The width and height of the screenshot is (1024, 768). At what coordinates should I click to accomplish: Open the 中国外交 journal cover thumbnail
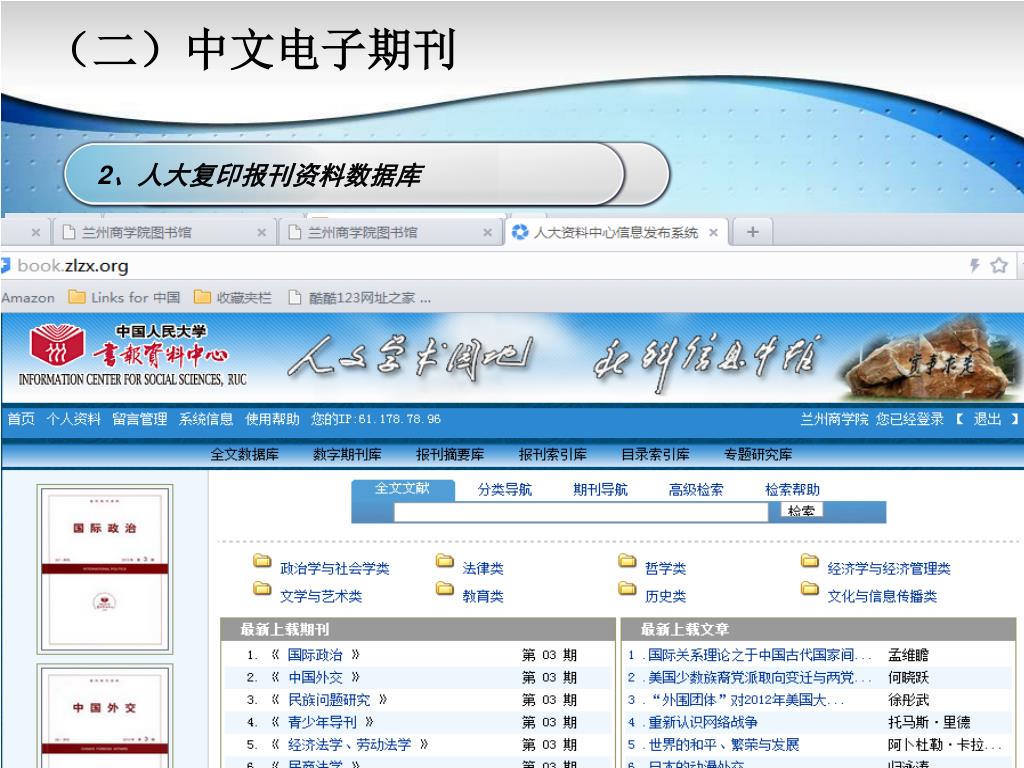[104, 716]
